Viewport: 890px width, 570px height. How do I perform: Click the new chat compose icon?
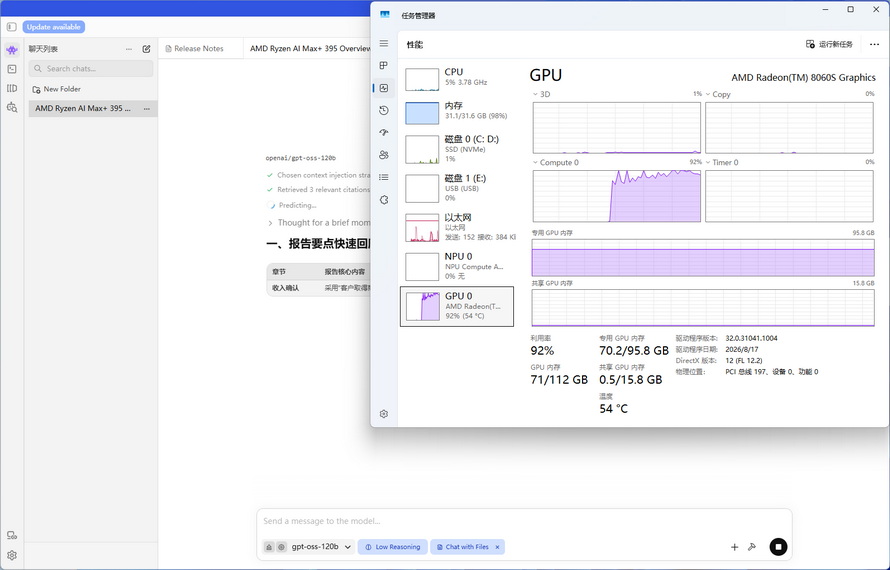point(146,49)
